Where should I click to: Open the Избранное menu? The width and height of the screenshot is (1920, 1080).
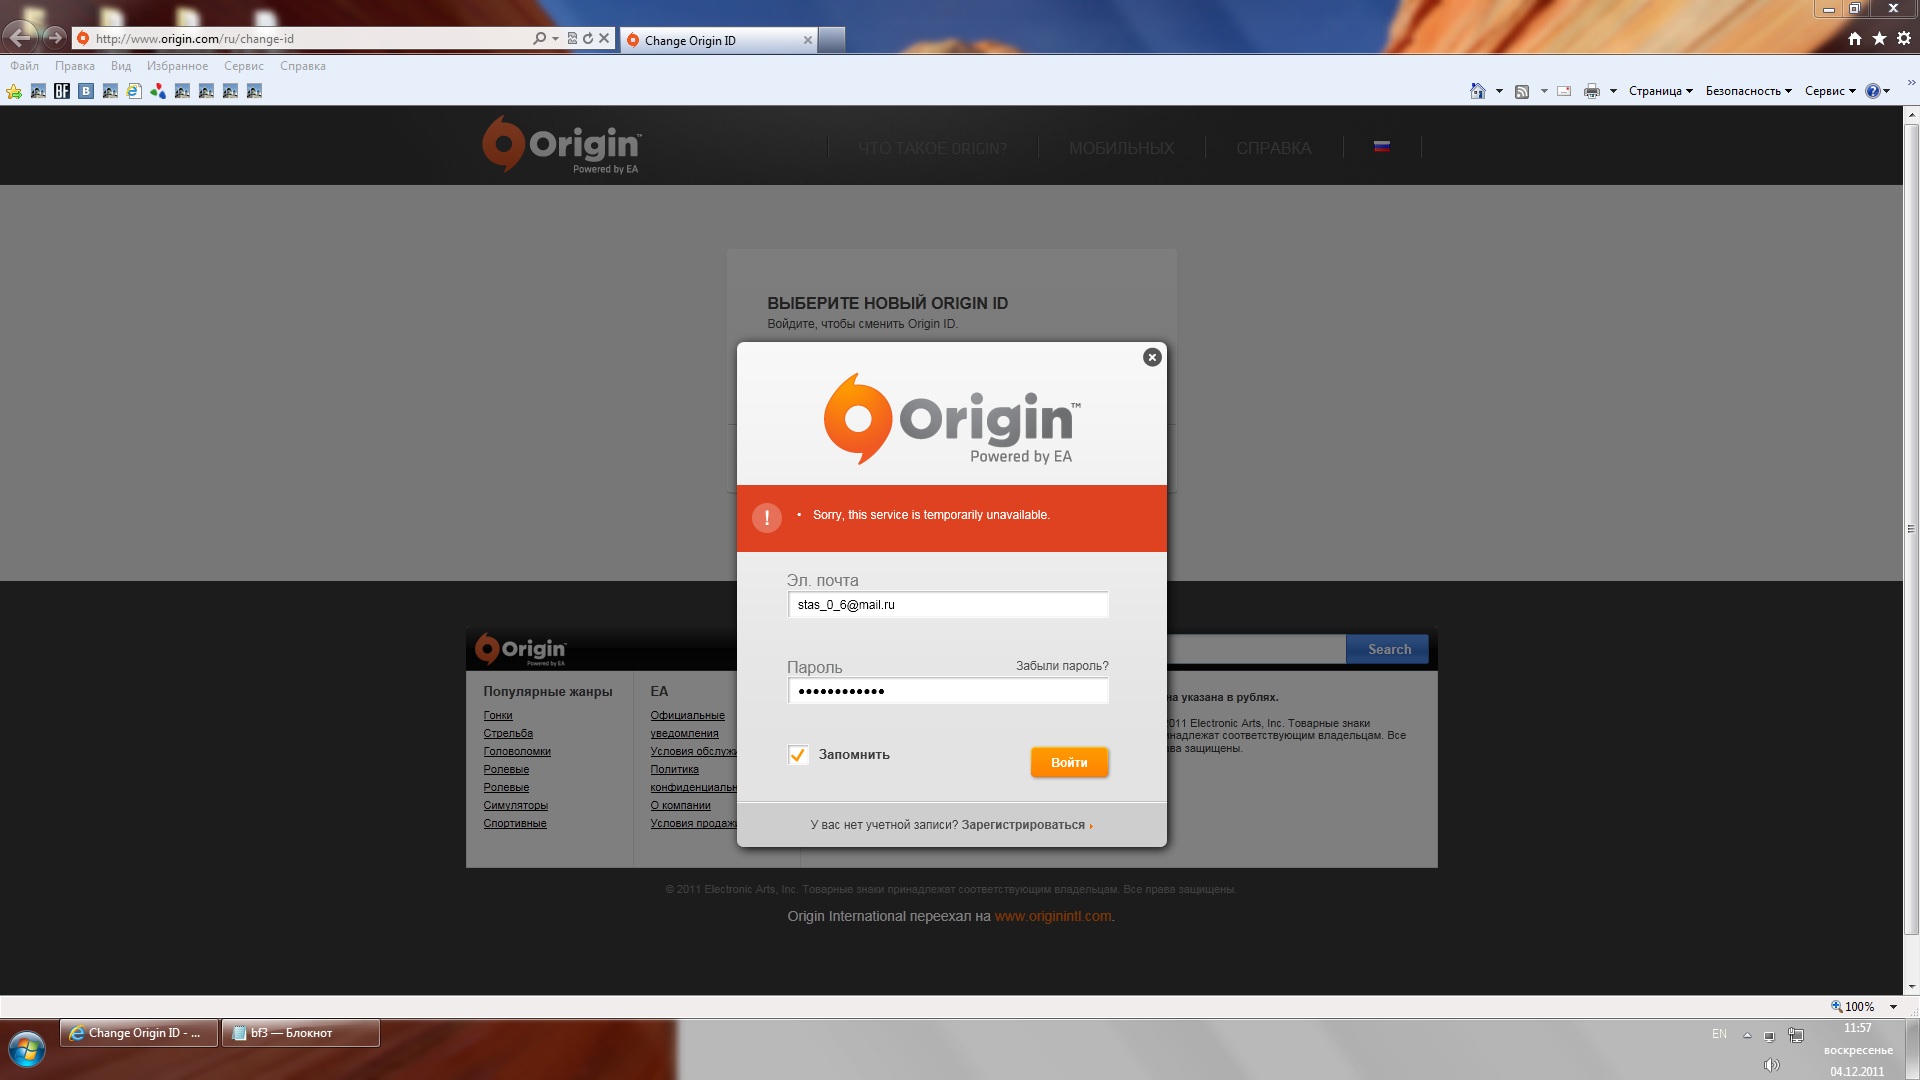177,66
